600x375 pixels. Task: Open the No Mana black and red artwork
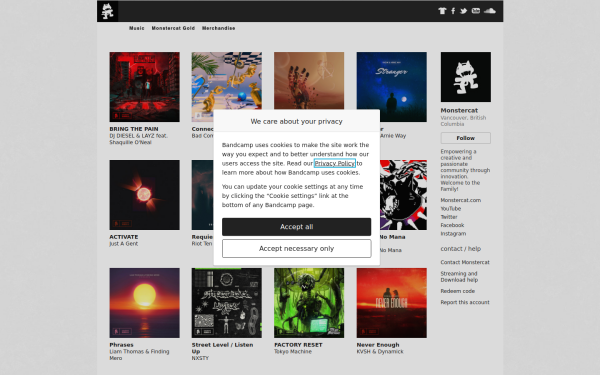click(403, 195)
